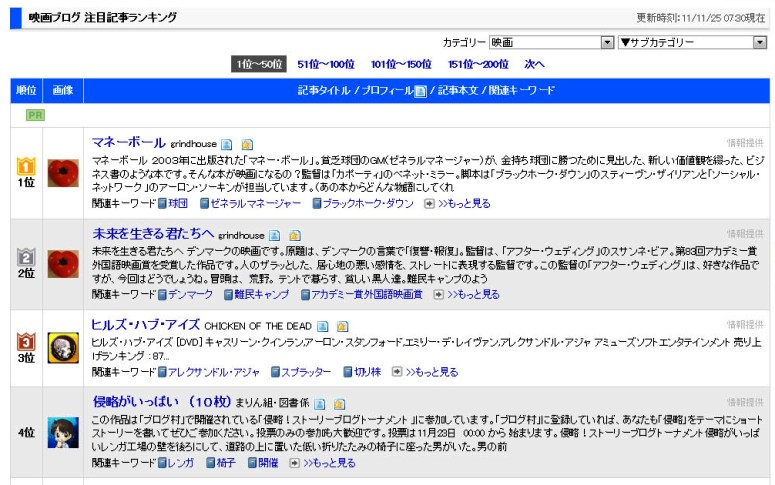Click the 1位 tomato thumbnail image
This screenshot has height=485, width=775.
(x=63, y=173)
